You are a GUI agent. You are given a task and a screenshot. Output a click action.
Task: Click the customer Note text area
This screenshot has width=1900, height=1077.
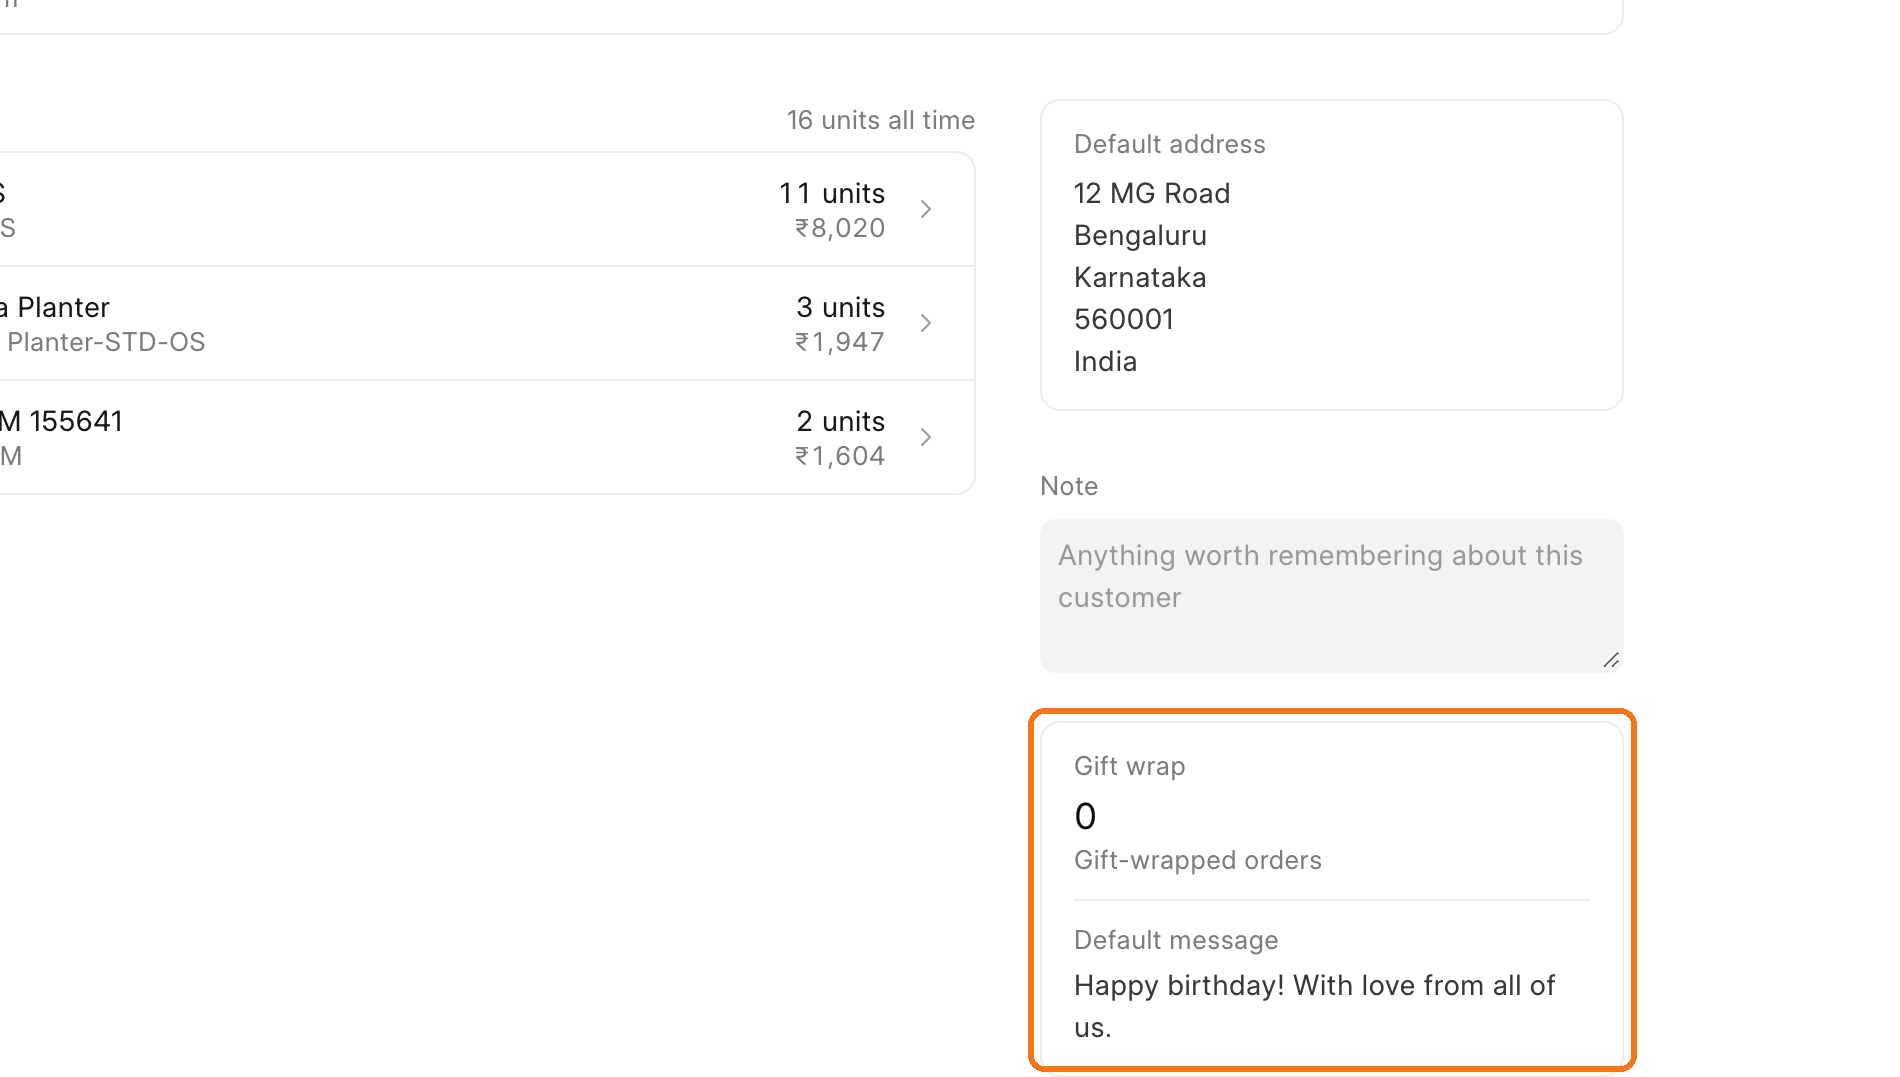coord(1331,596)
